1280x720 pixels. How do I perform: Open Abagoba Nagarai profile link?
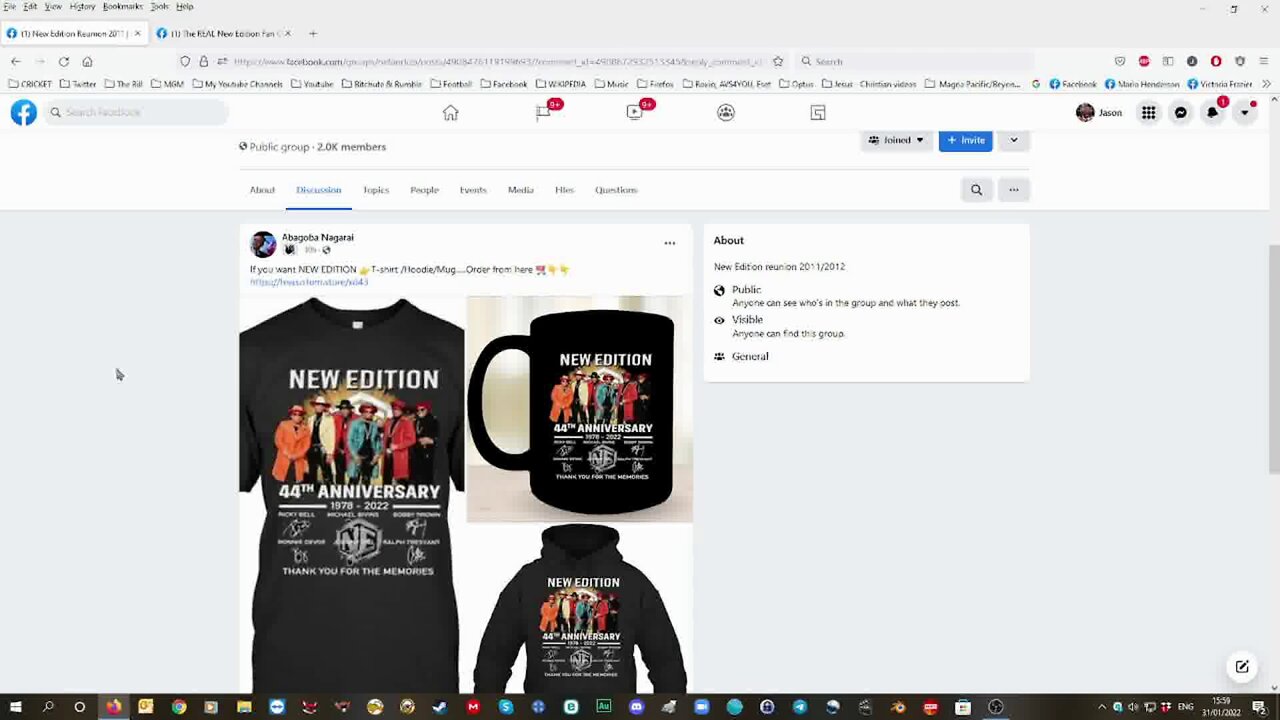tap(318, 237)
